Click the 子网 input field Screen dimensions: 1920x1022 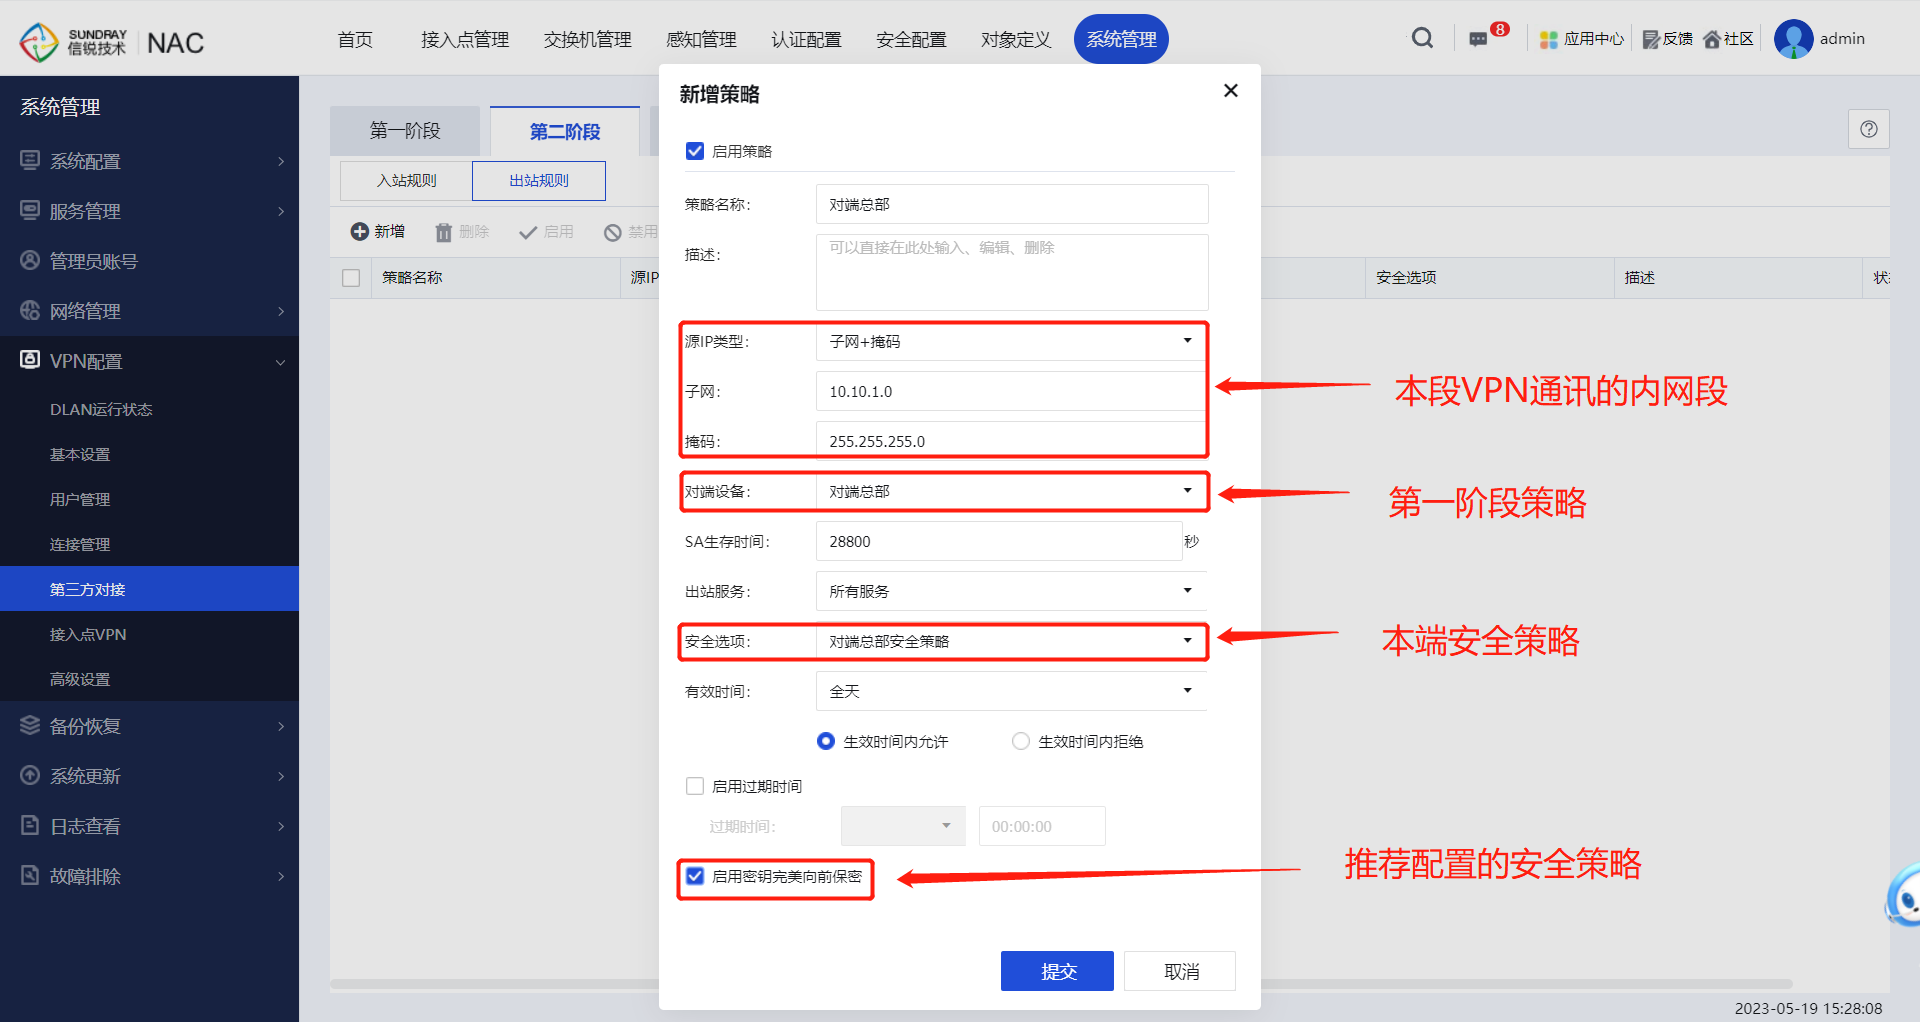coord(1012,391)
